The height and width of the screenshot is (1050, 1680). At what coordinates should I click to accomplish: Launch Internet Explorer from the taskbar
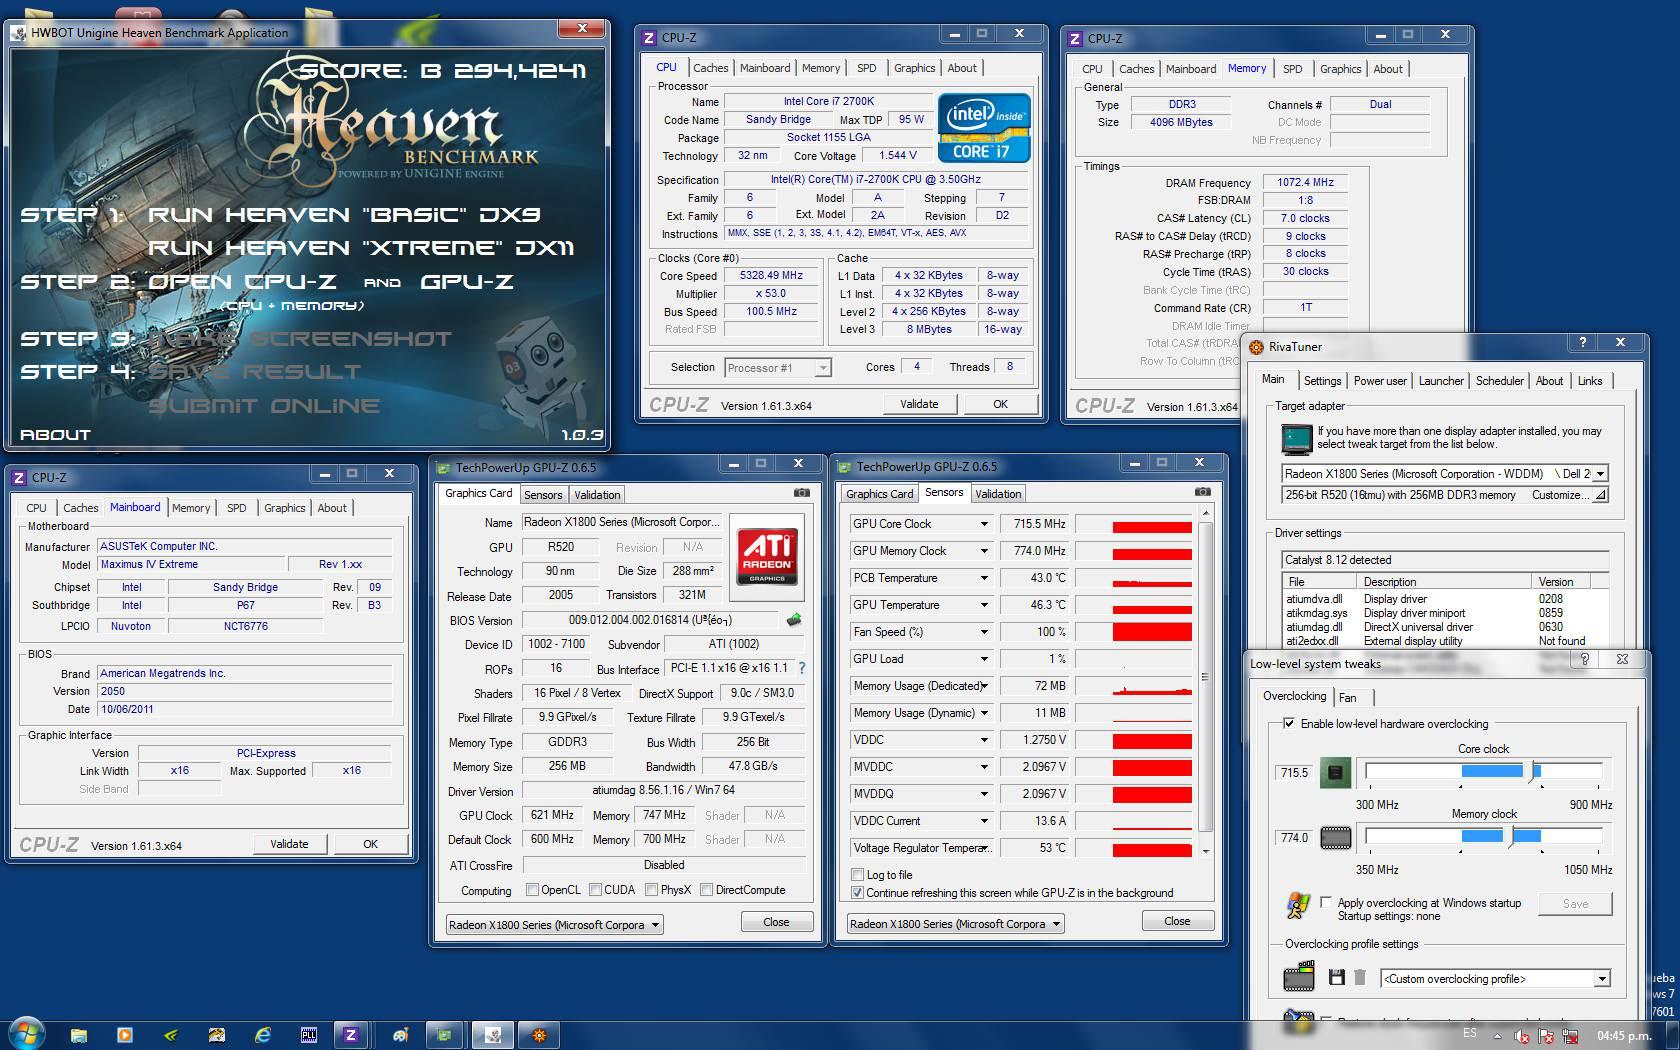tap(263, 1035)
